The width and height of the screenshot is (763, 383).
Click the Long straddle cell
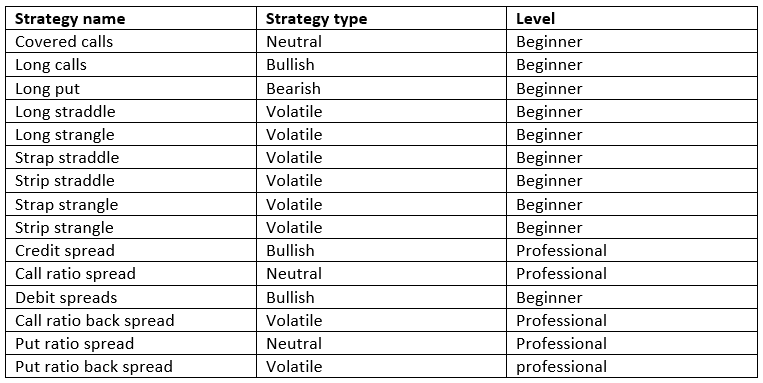131,111
